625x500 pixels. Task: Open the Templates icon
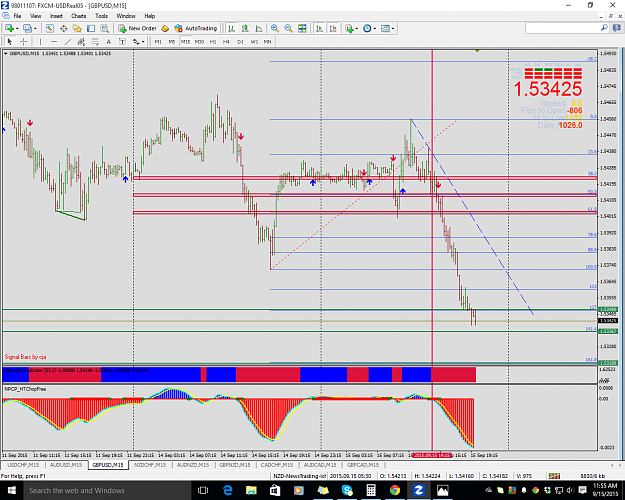[385, 28]
